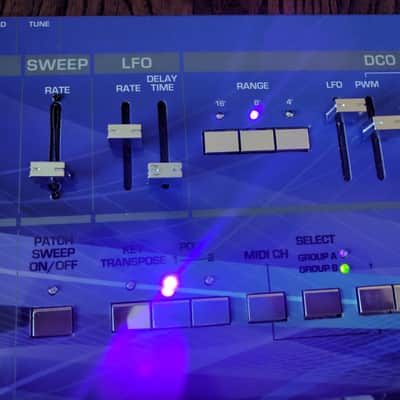This screenshot has height=400, width=400.
Task: Click the KEY TRANSPOSE label
Action: [x=133, y=256]
